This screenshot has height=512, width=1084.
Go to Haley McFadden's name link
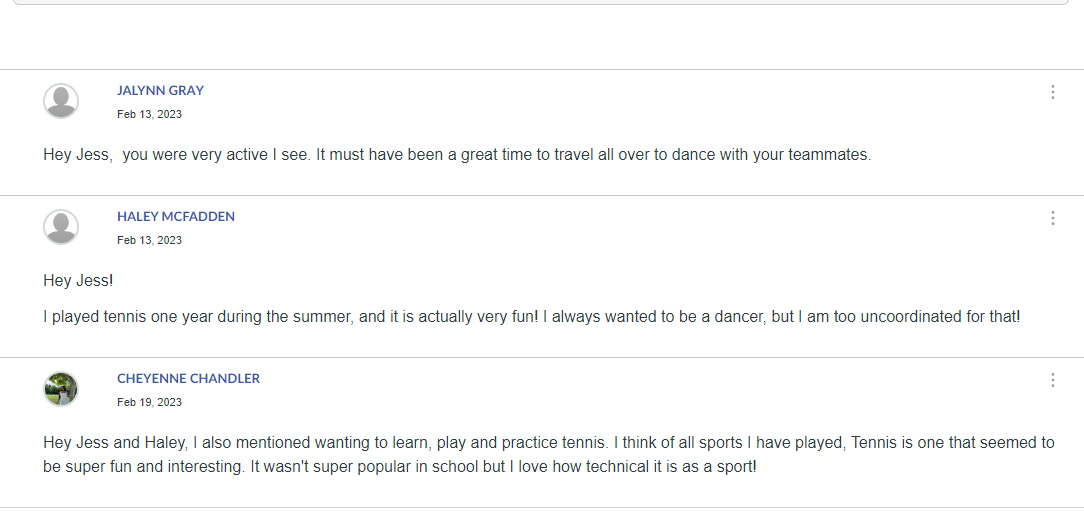coord(175,216)
